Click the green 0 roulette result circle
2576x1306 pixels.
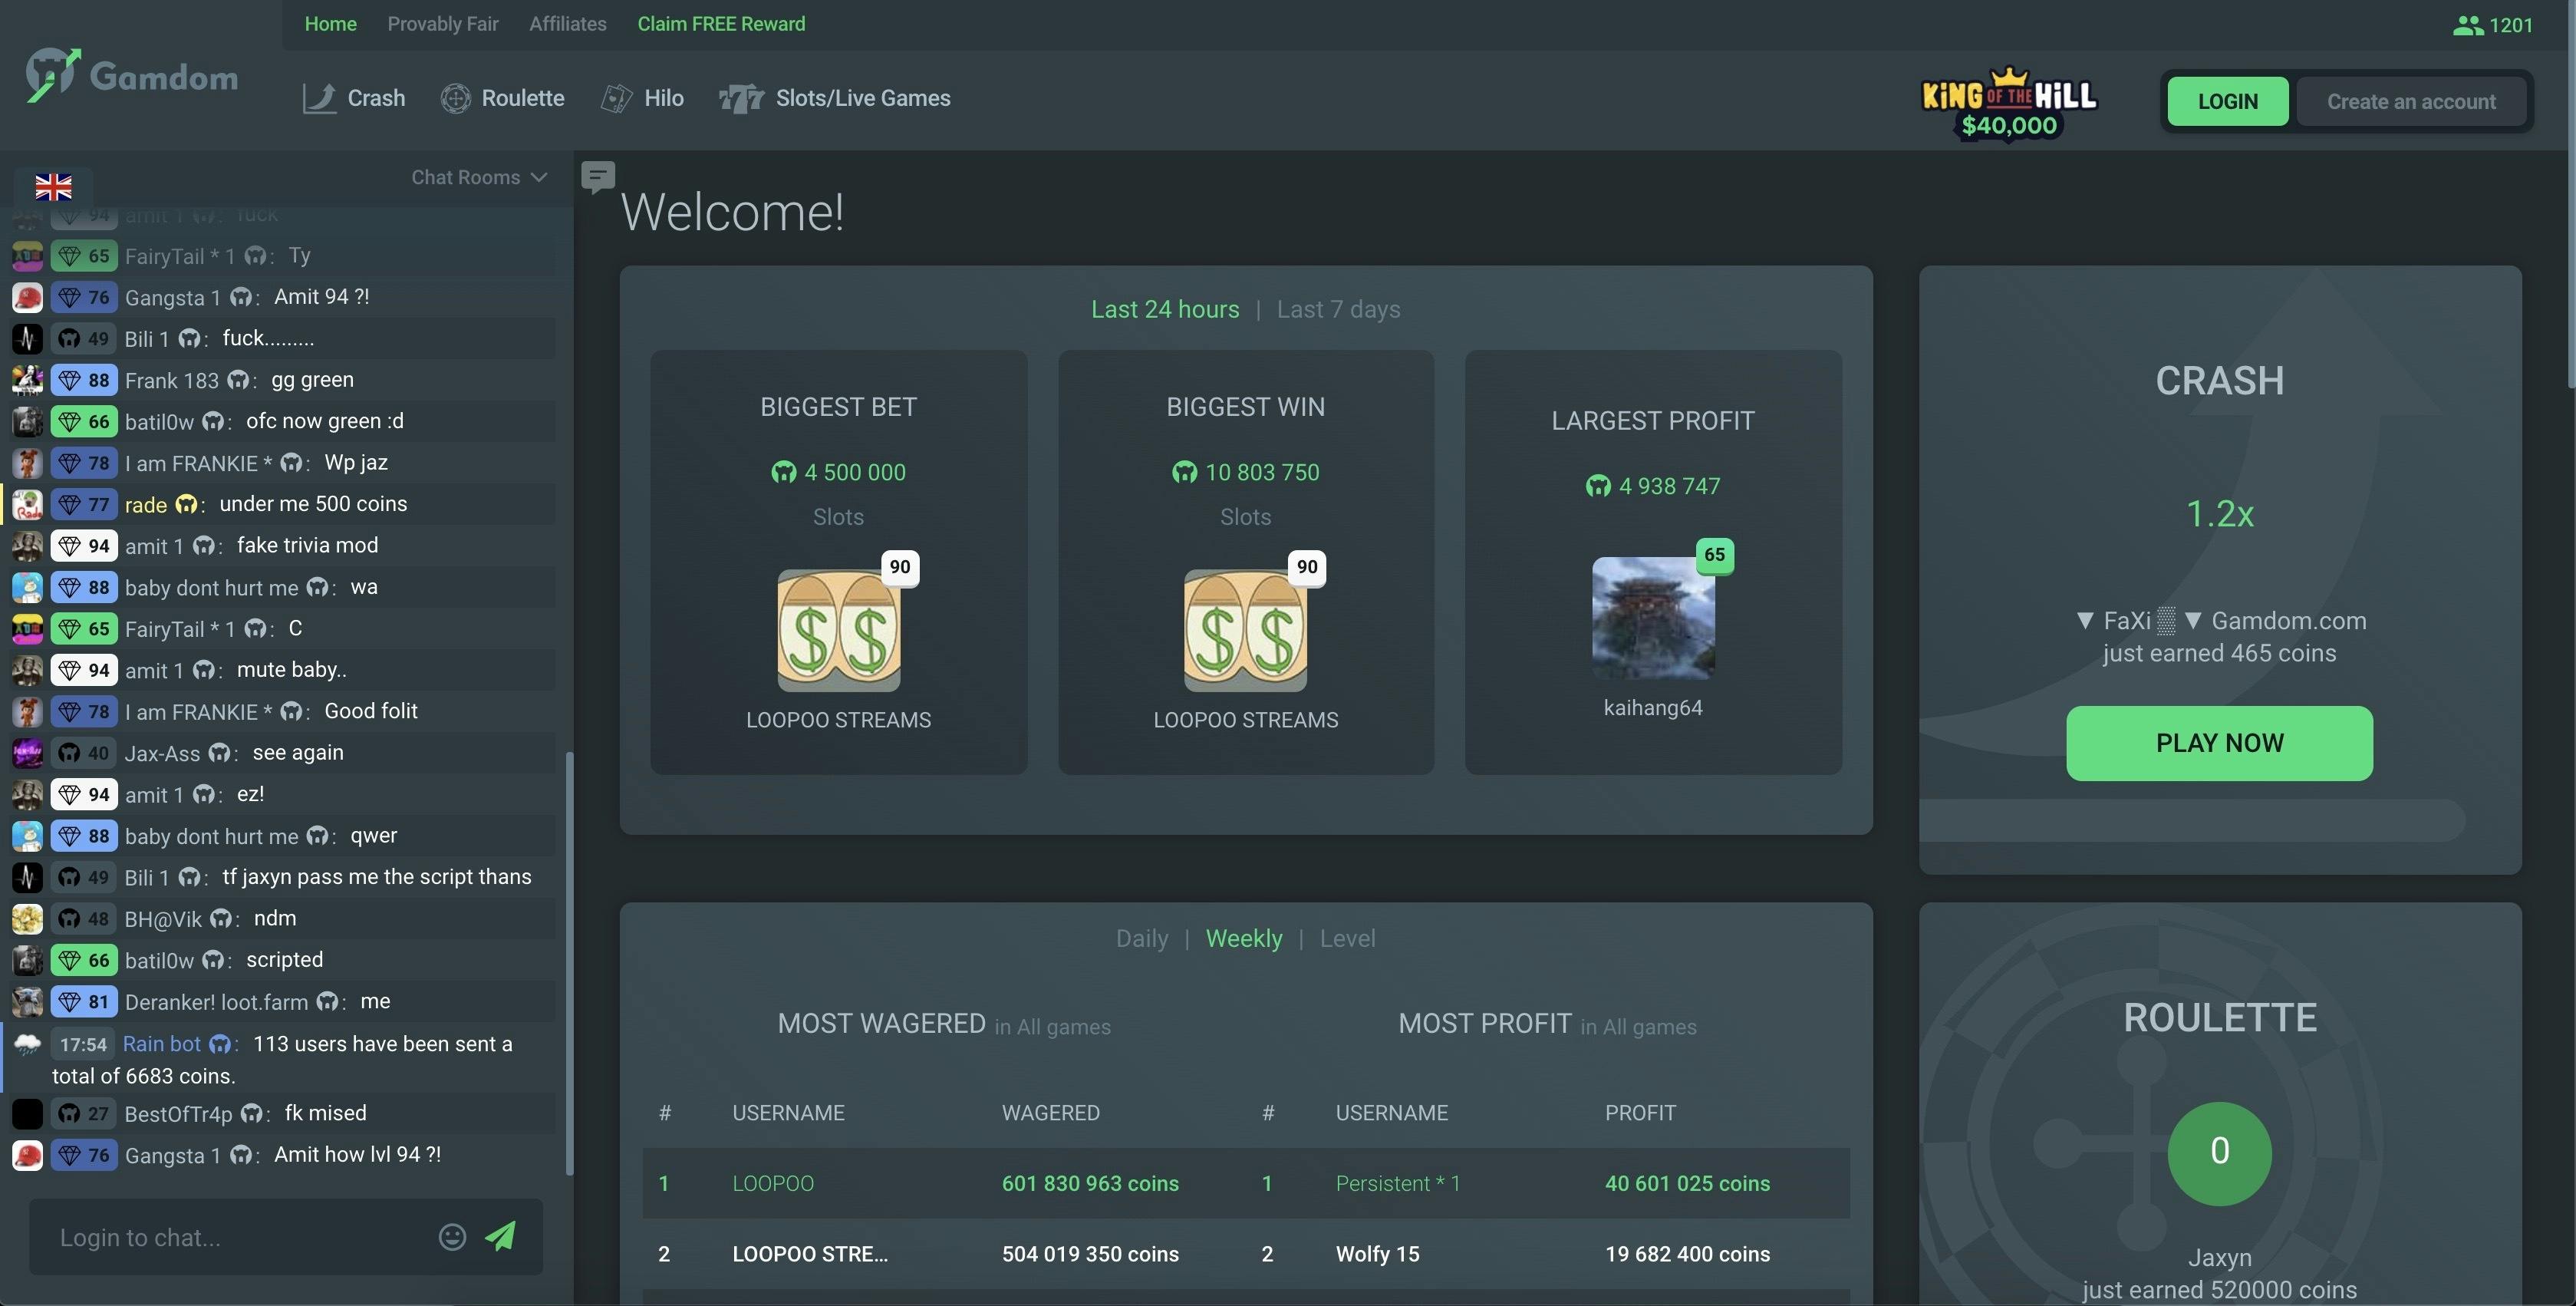[x=2219, y=1152]
